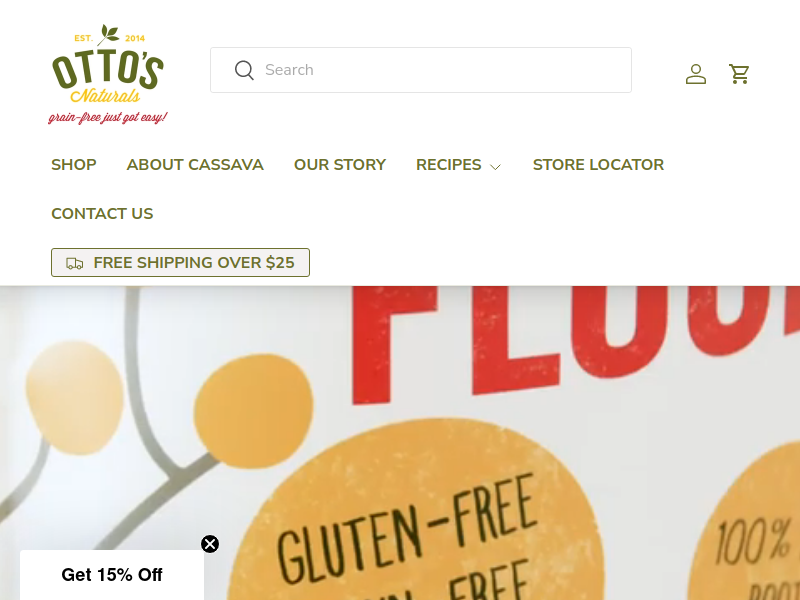Open Contact Us link
Viewport: 800px width, 600px height.
102,214
